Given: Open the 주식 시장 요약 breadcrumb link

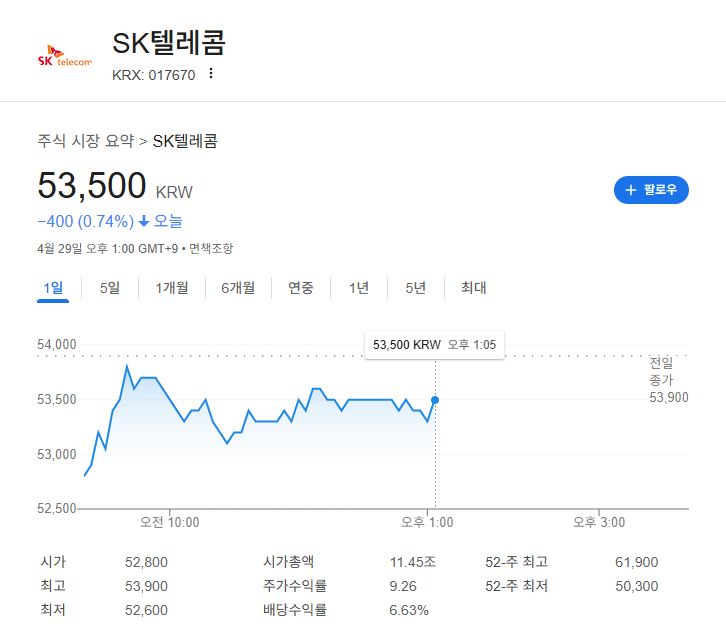Looking at the screenshot, I should coord(86,141).
